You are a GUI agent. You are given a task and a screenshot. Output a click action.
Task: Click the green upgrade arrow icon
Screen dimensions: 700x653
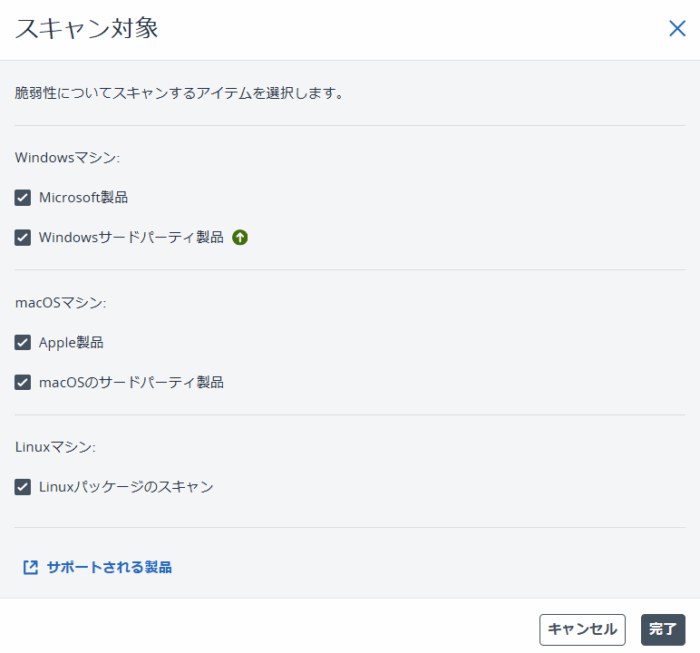click(240, 238)
